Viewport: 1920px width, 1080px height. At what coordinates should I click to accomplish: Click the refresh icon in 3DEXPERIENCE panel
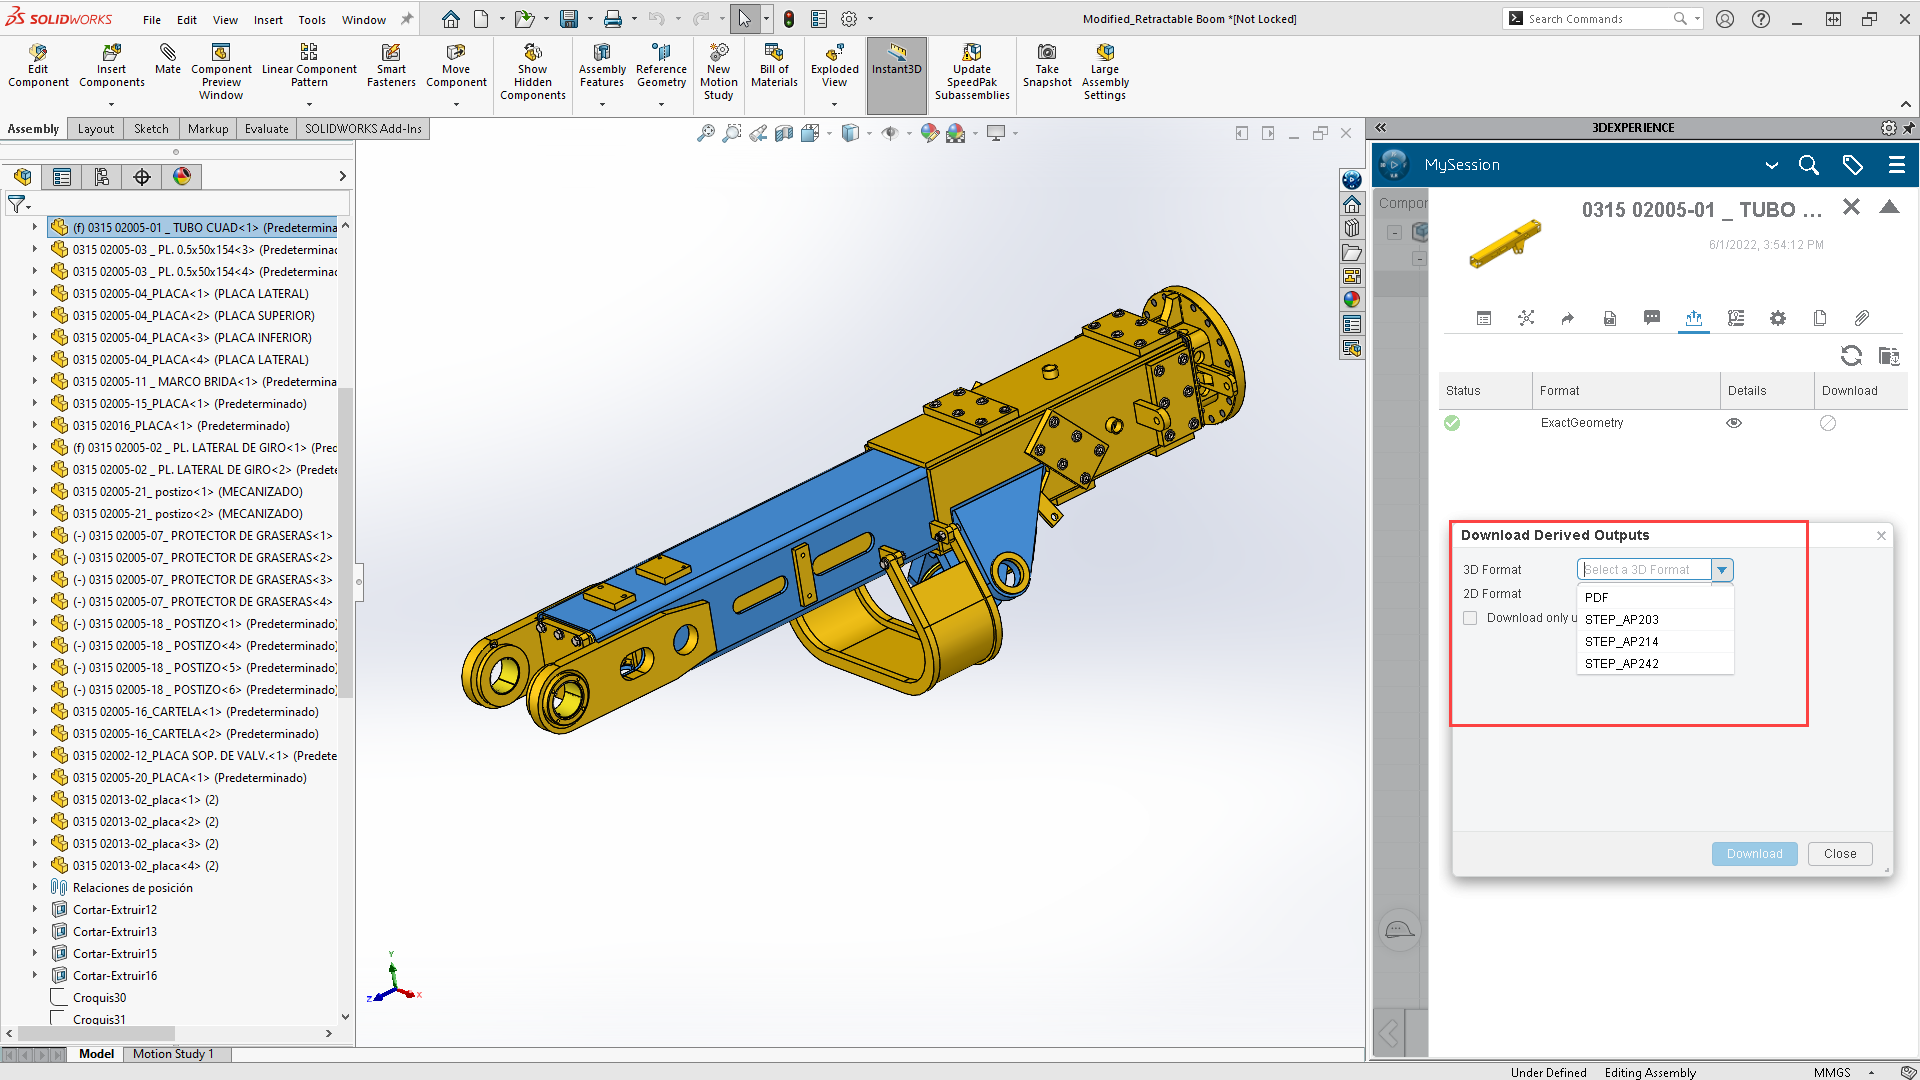click(1851, 356)
